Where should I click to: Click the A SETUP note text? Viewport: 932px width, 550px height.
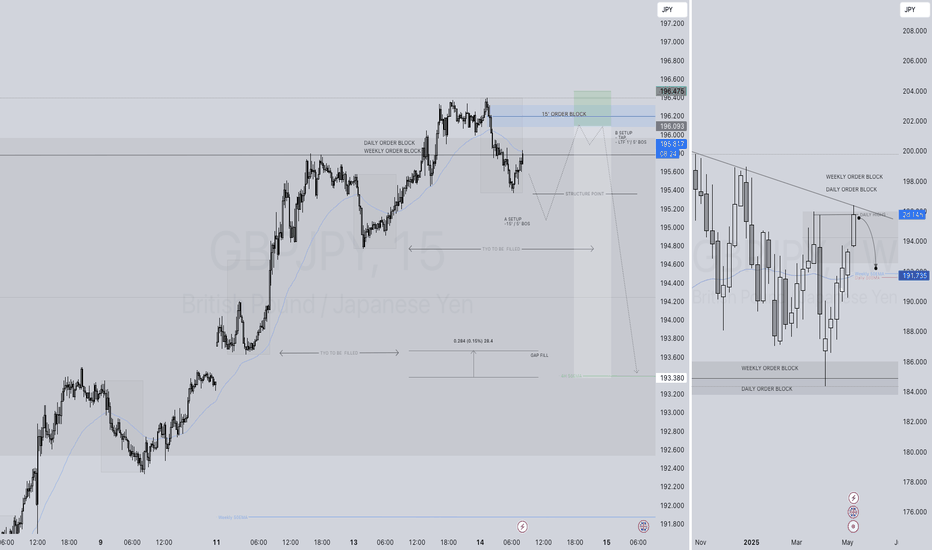tap(517, 221)
